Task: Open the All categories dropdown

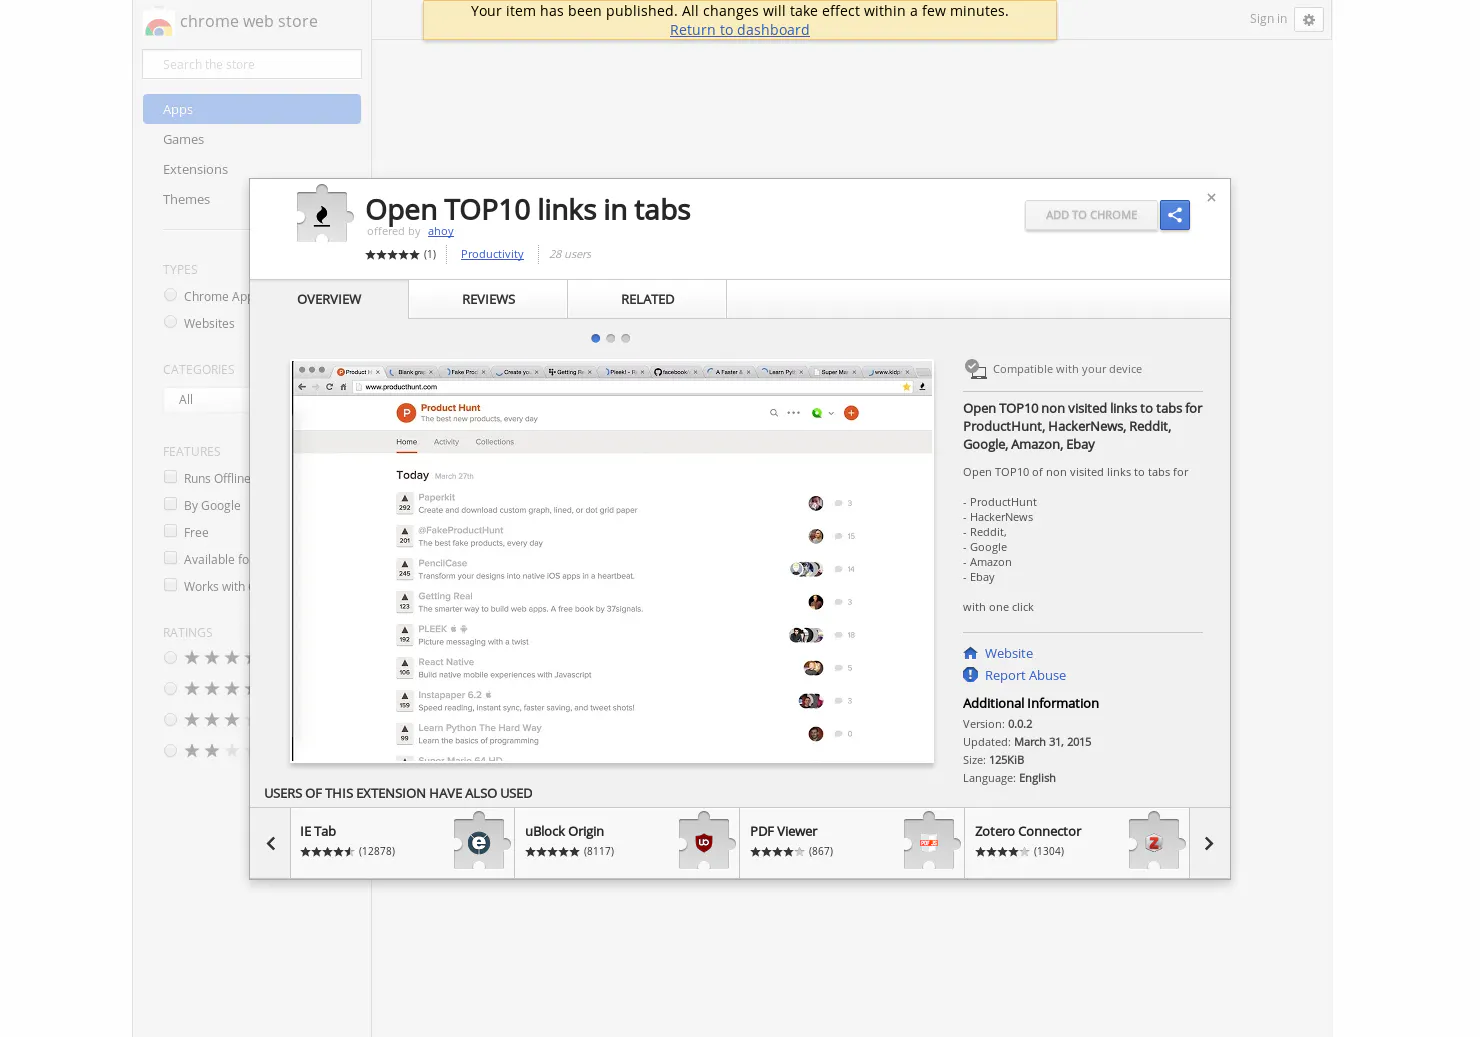Action: [x=207, y=399]
